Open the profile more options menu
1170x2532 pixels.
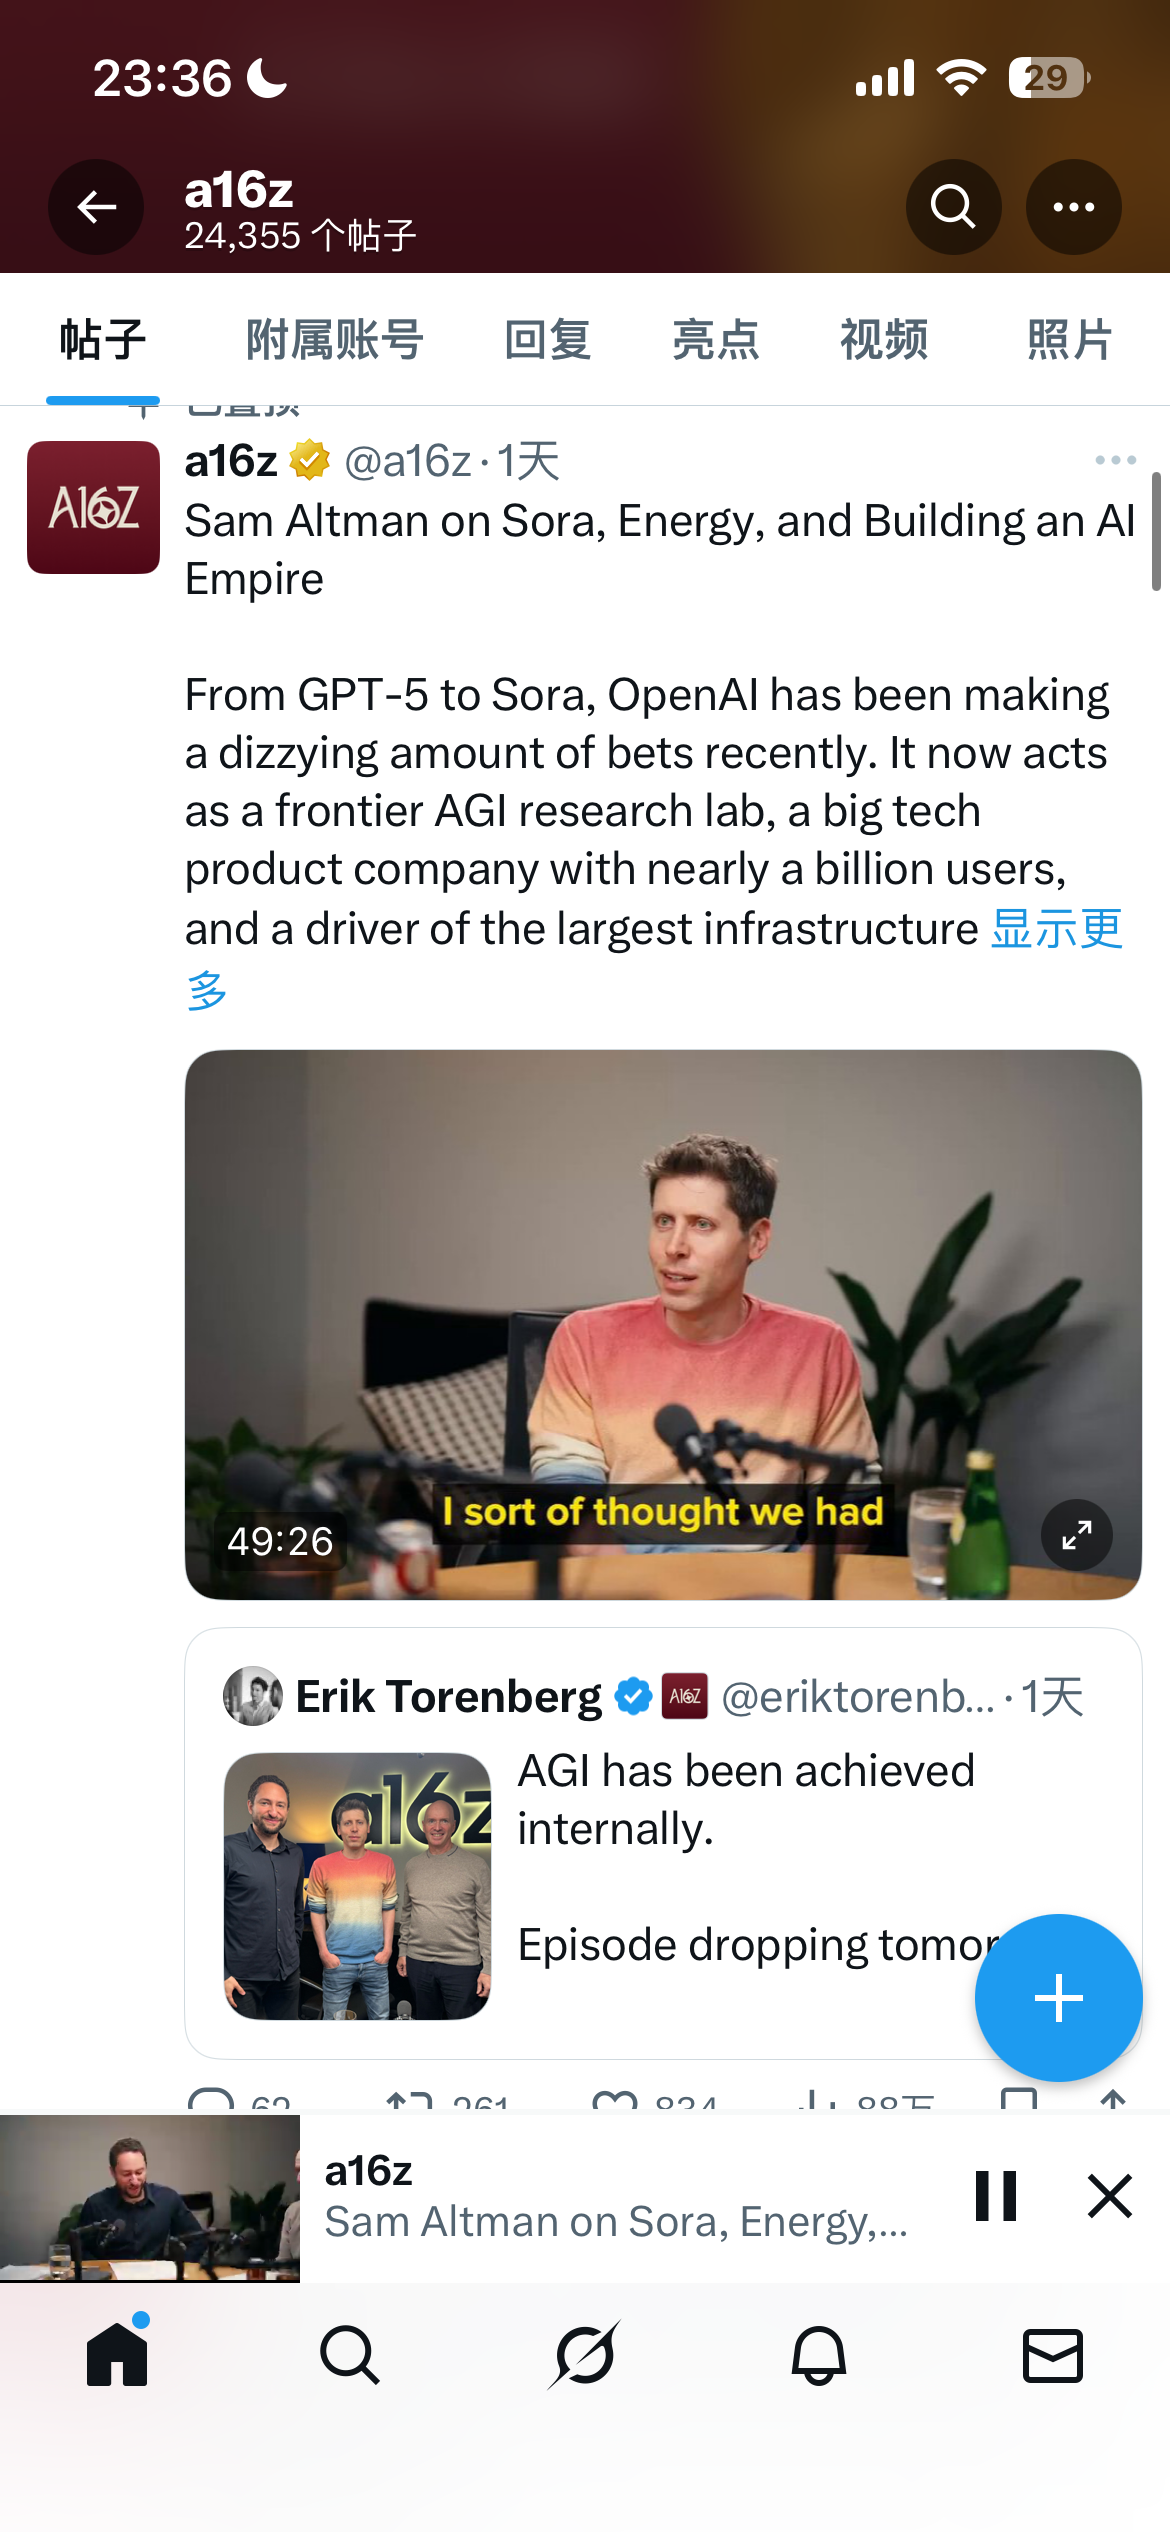point(1073,207)
